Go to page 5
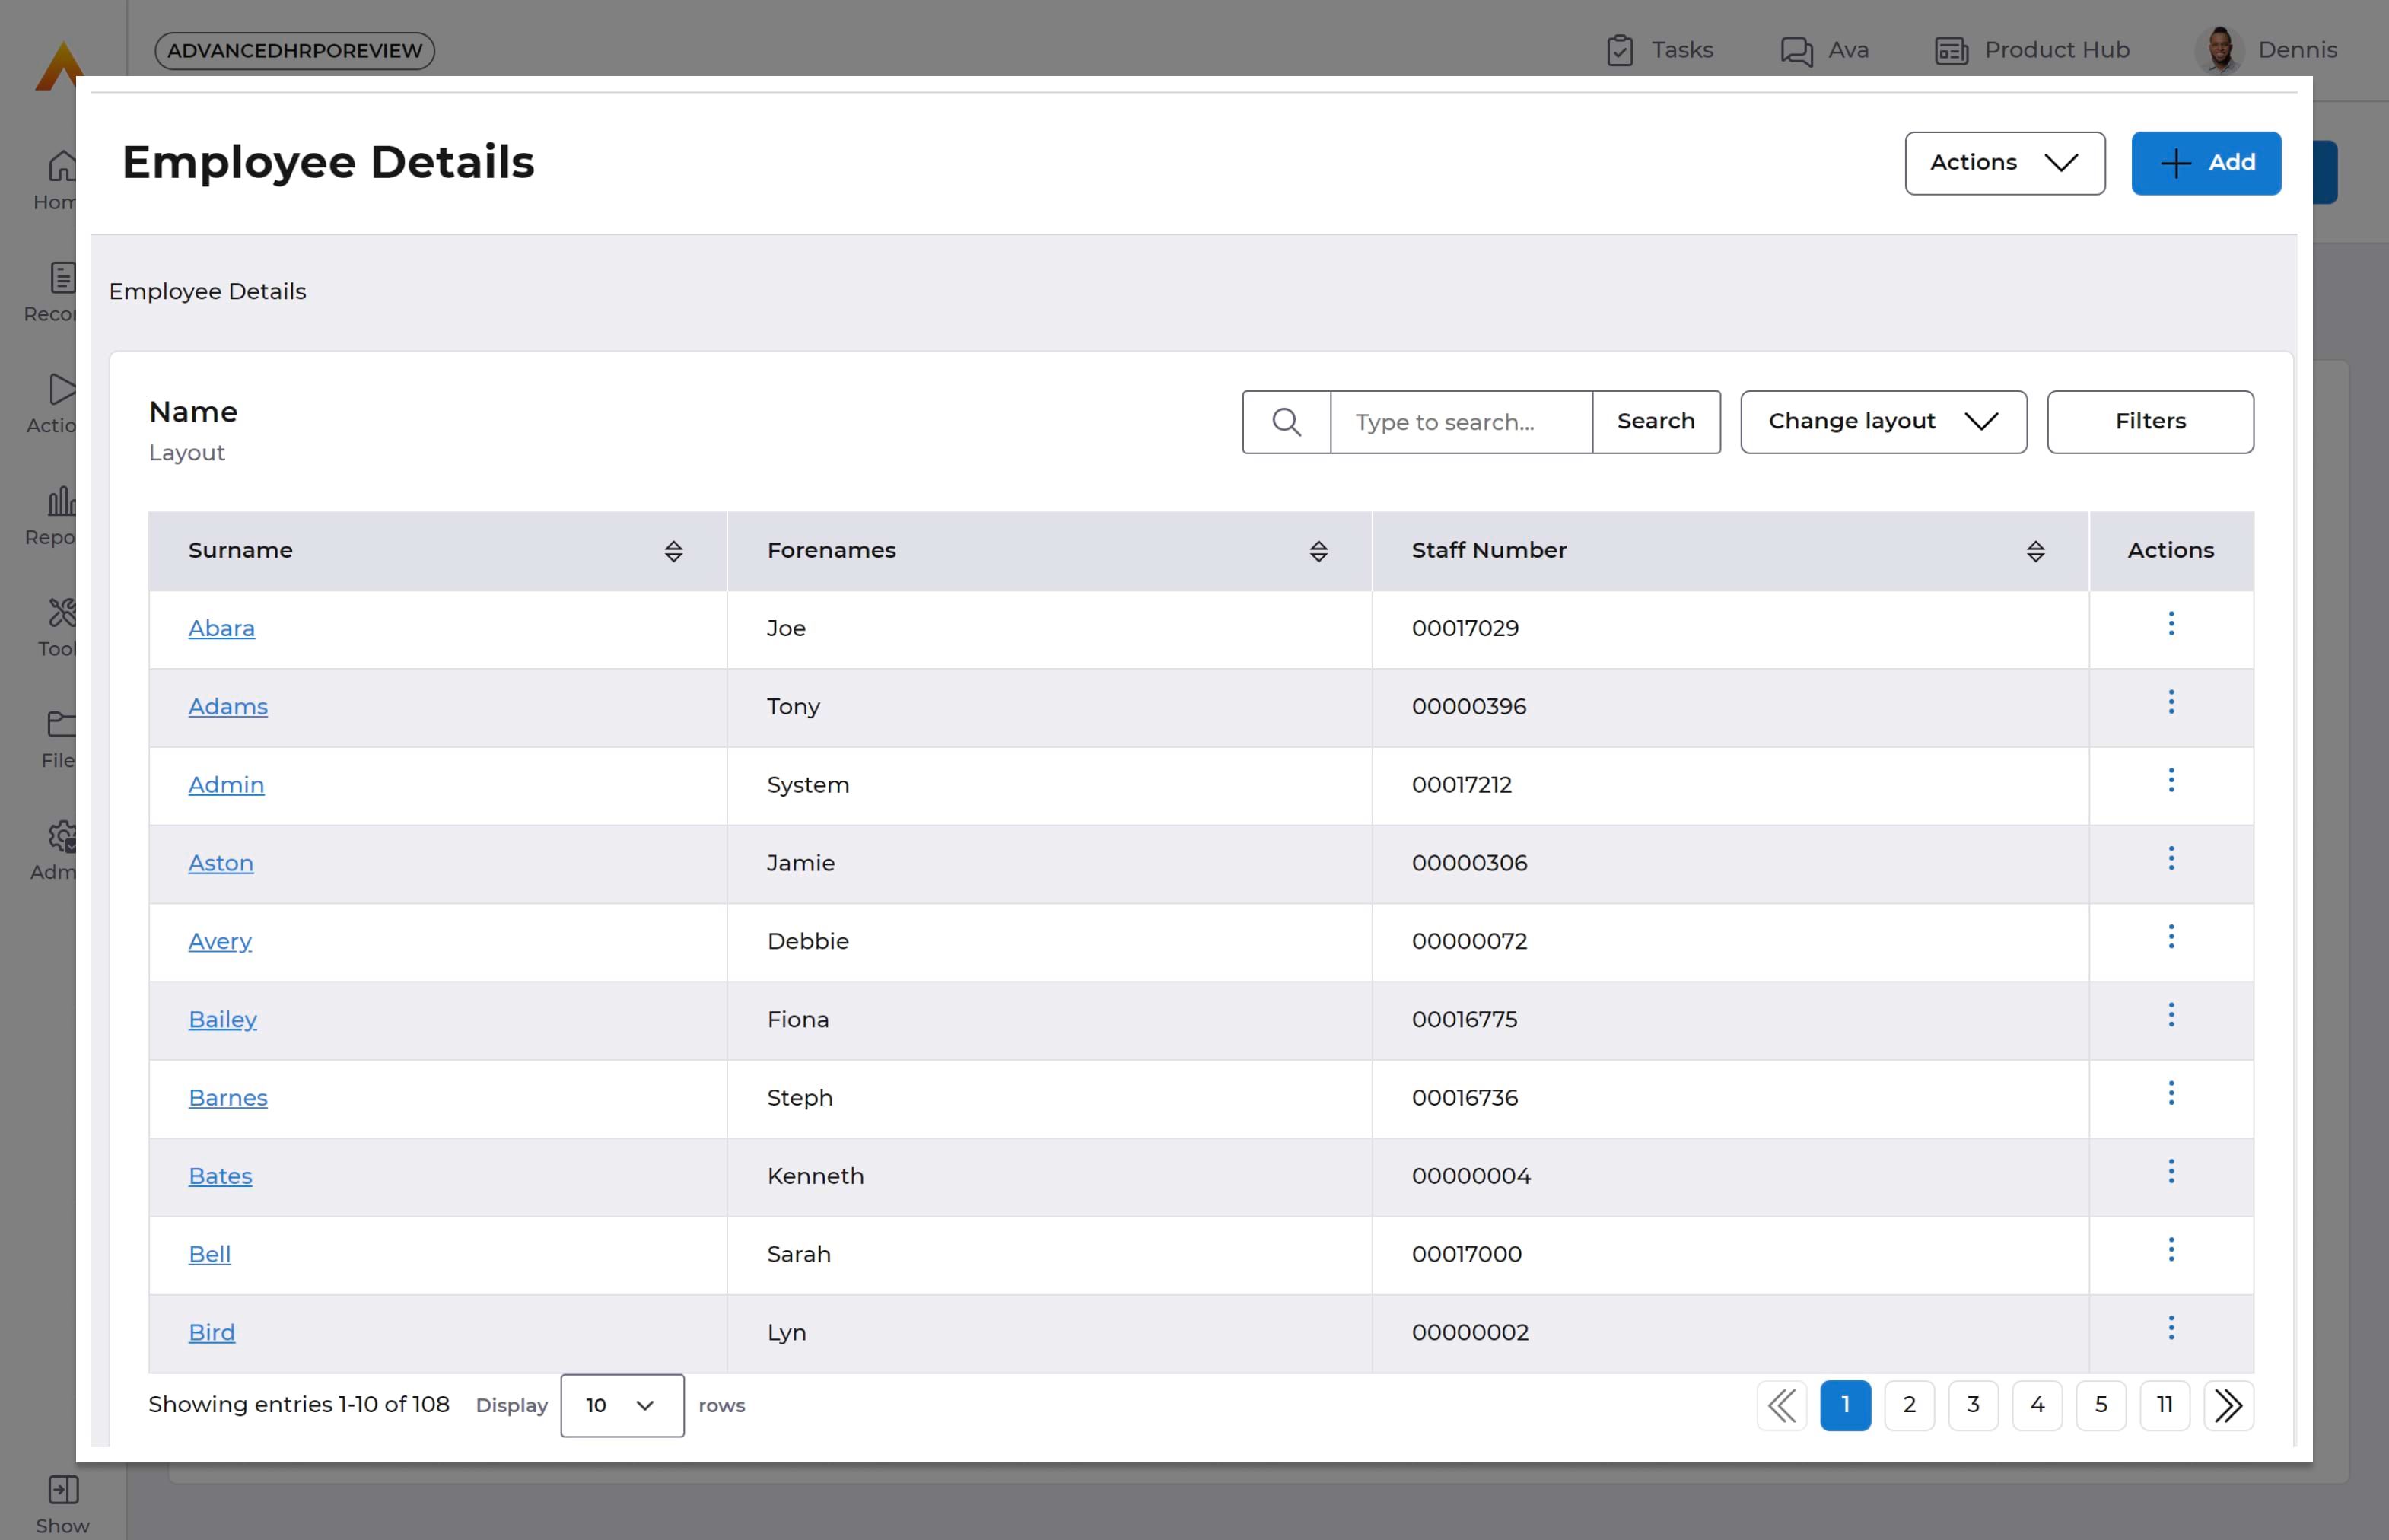 click(x=2101, y=1406)
